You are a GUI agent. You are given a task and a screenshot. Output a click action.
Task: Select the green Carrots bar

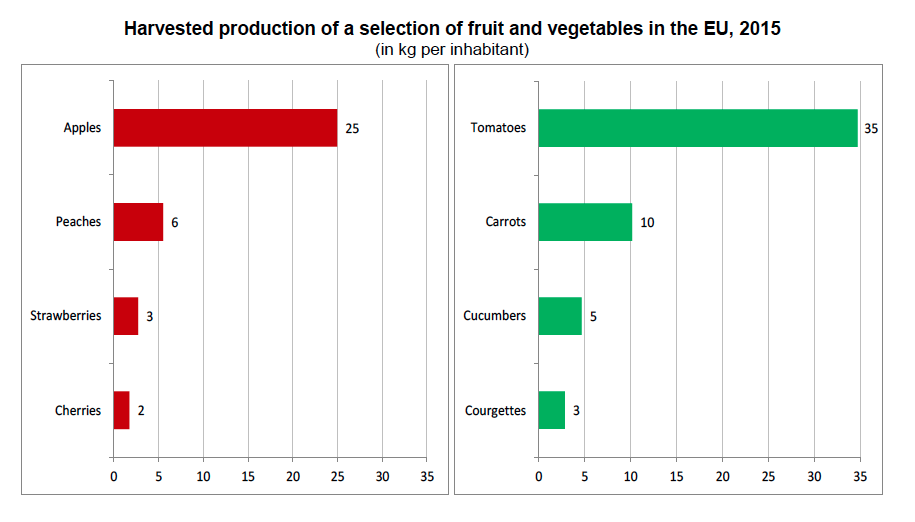click(585, 221)
